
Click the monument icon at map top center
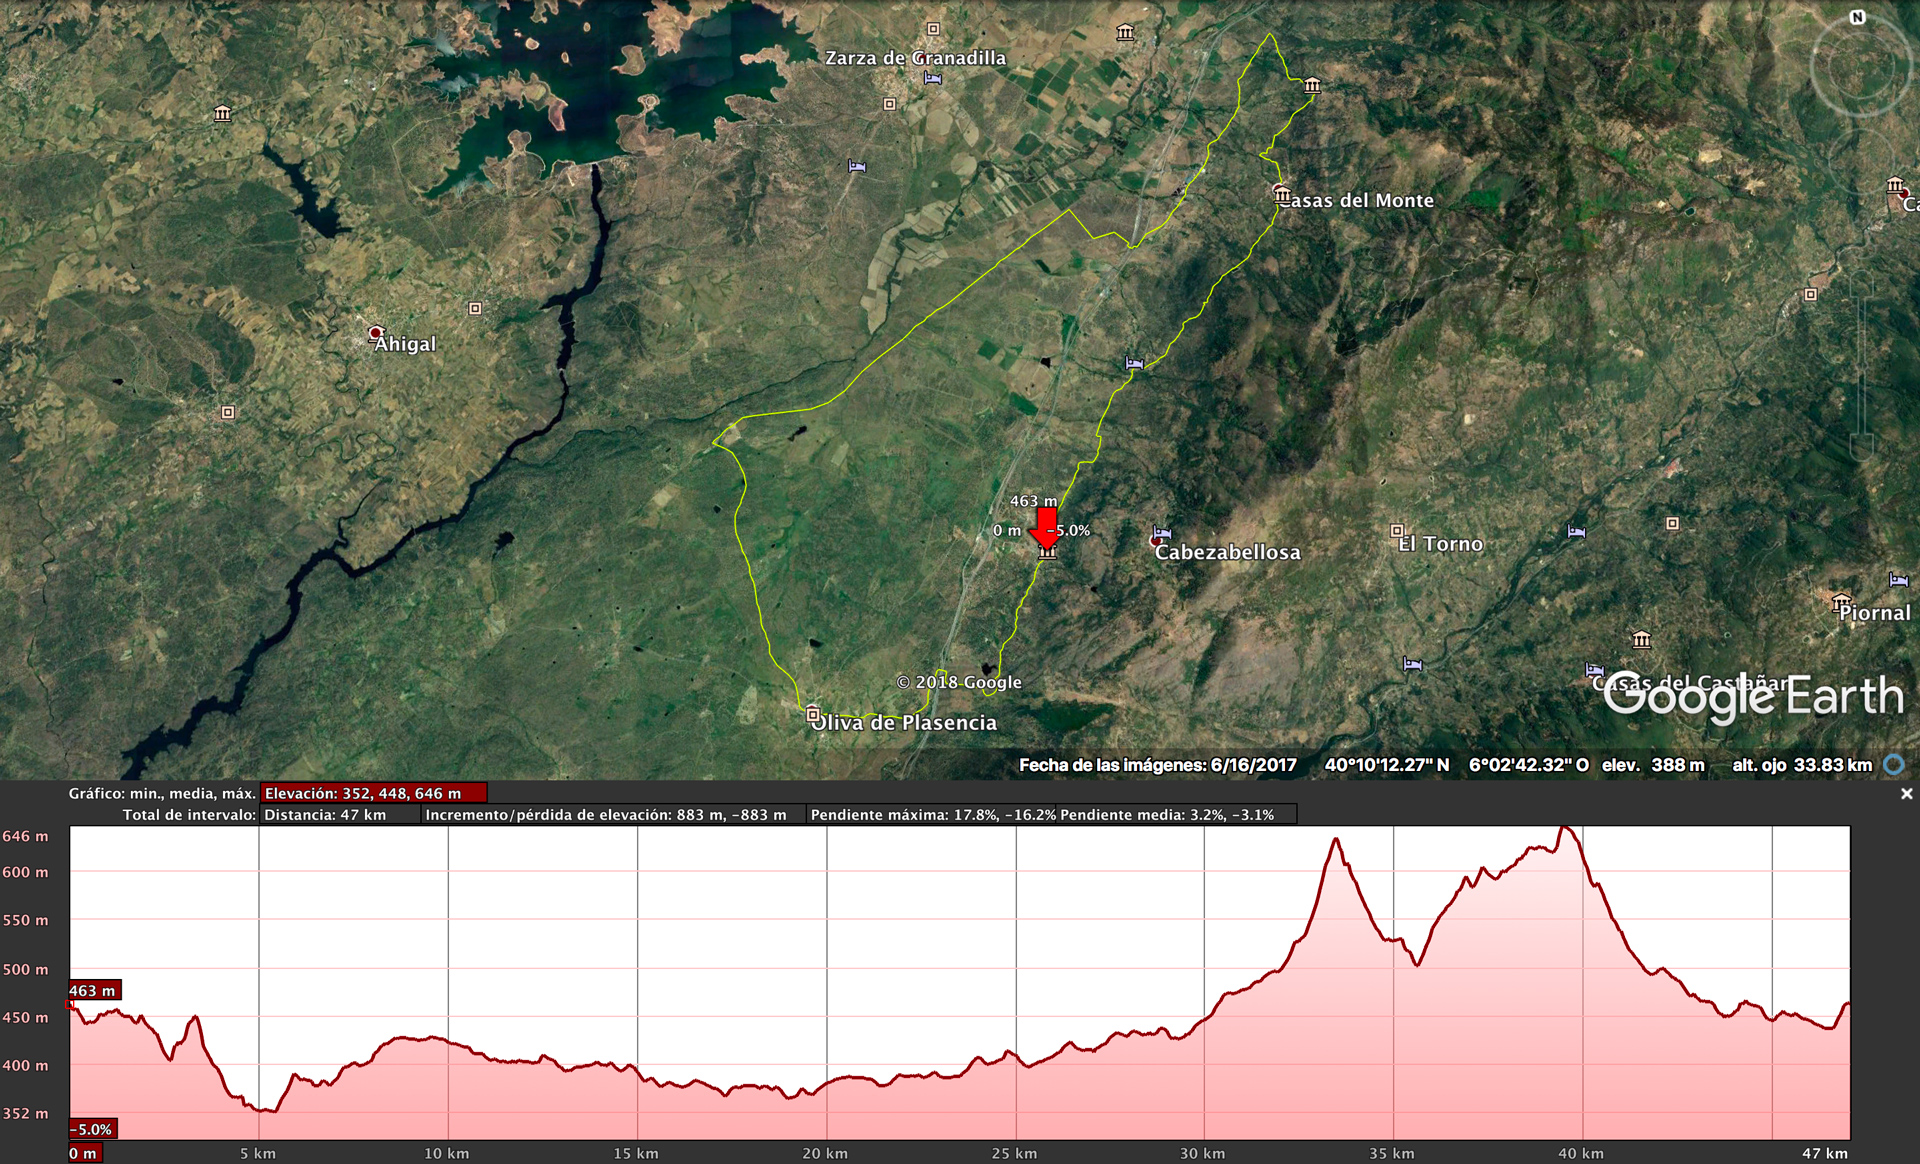click(1125, 33)
